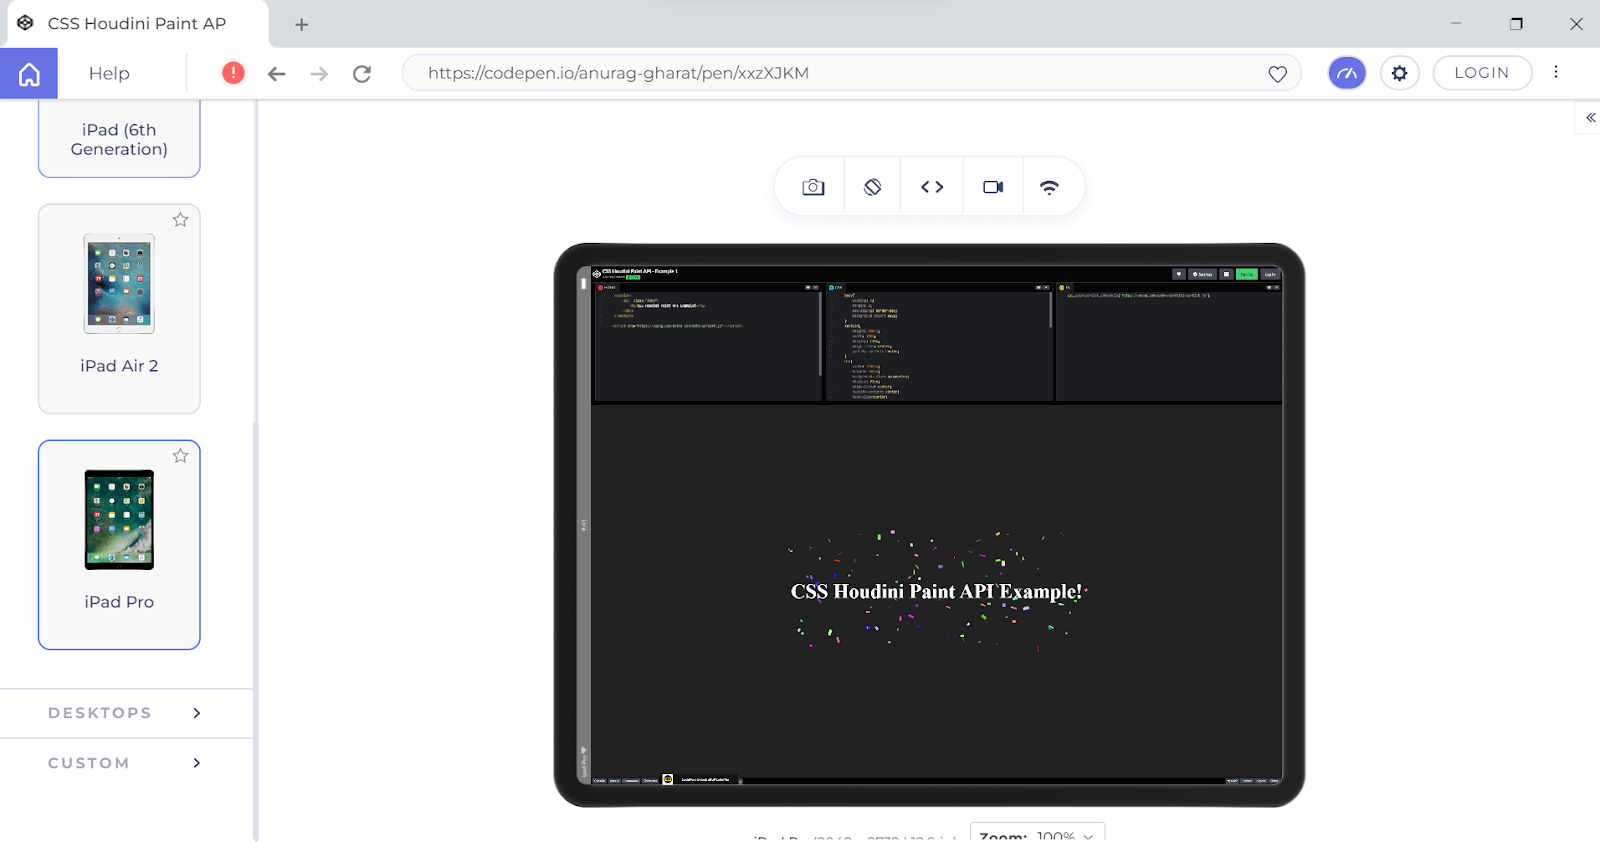
Task: Choose the iPad Air 2 device thumbnail
Action: pyautogui.click(x=119, y=284)
